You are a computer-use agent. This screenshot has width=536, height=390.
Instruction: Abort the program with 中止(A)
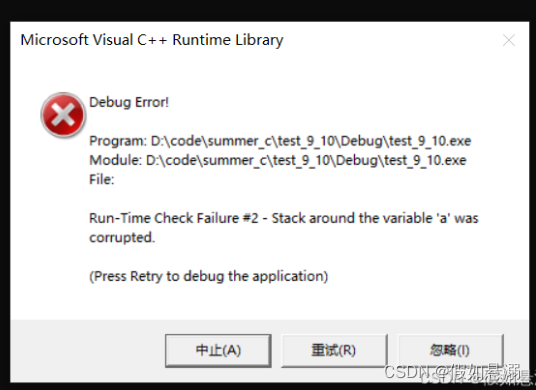pyautogui.click(x=218, y=350)
